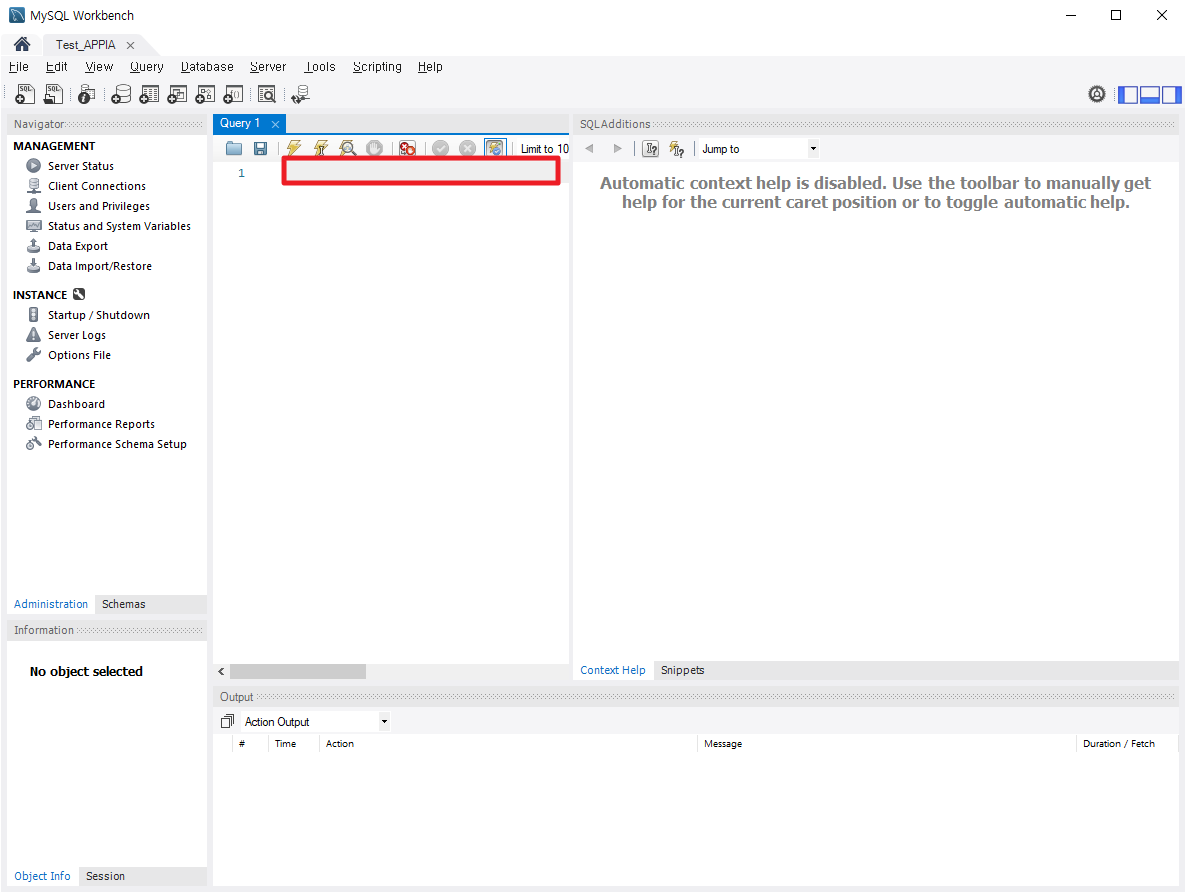Create a new view icon

[177, 94]
